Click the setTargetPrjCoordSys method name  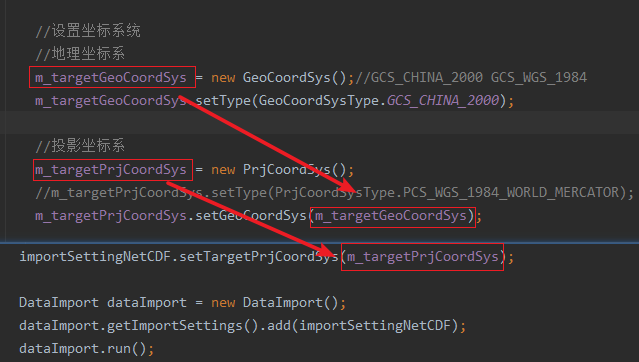click(259, 257)
